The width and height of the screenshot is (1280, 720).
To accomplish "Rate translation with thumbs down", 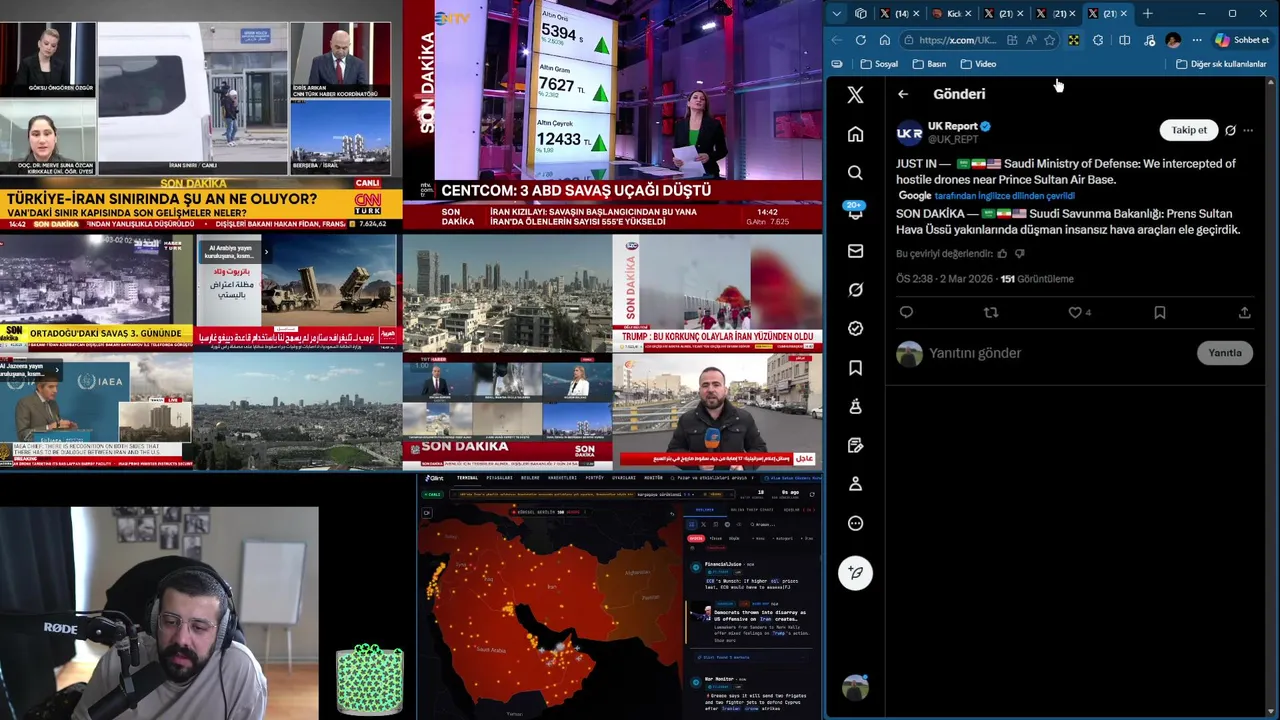I will [1019, 253].
